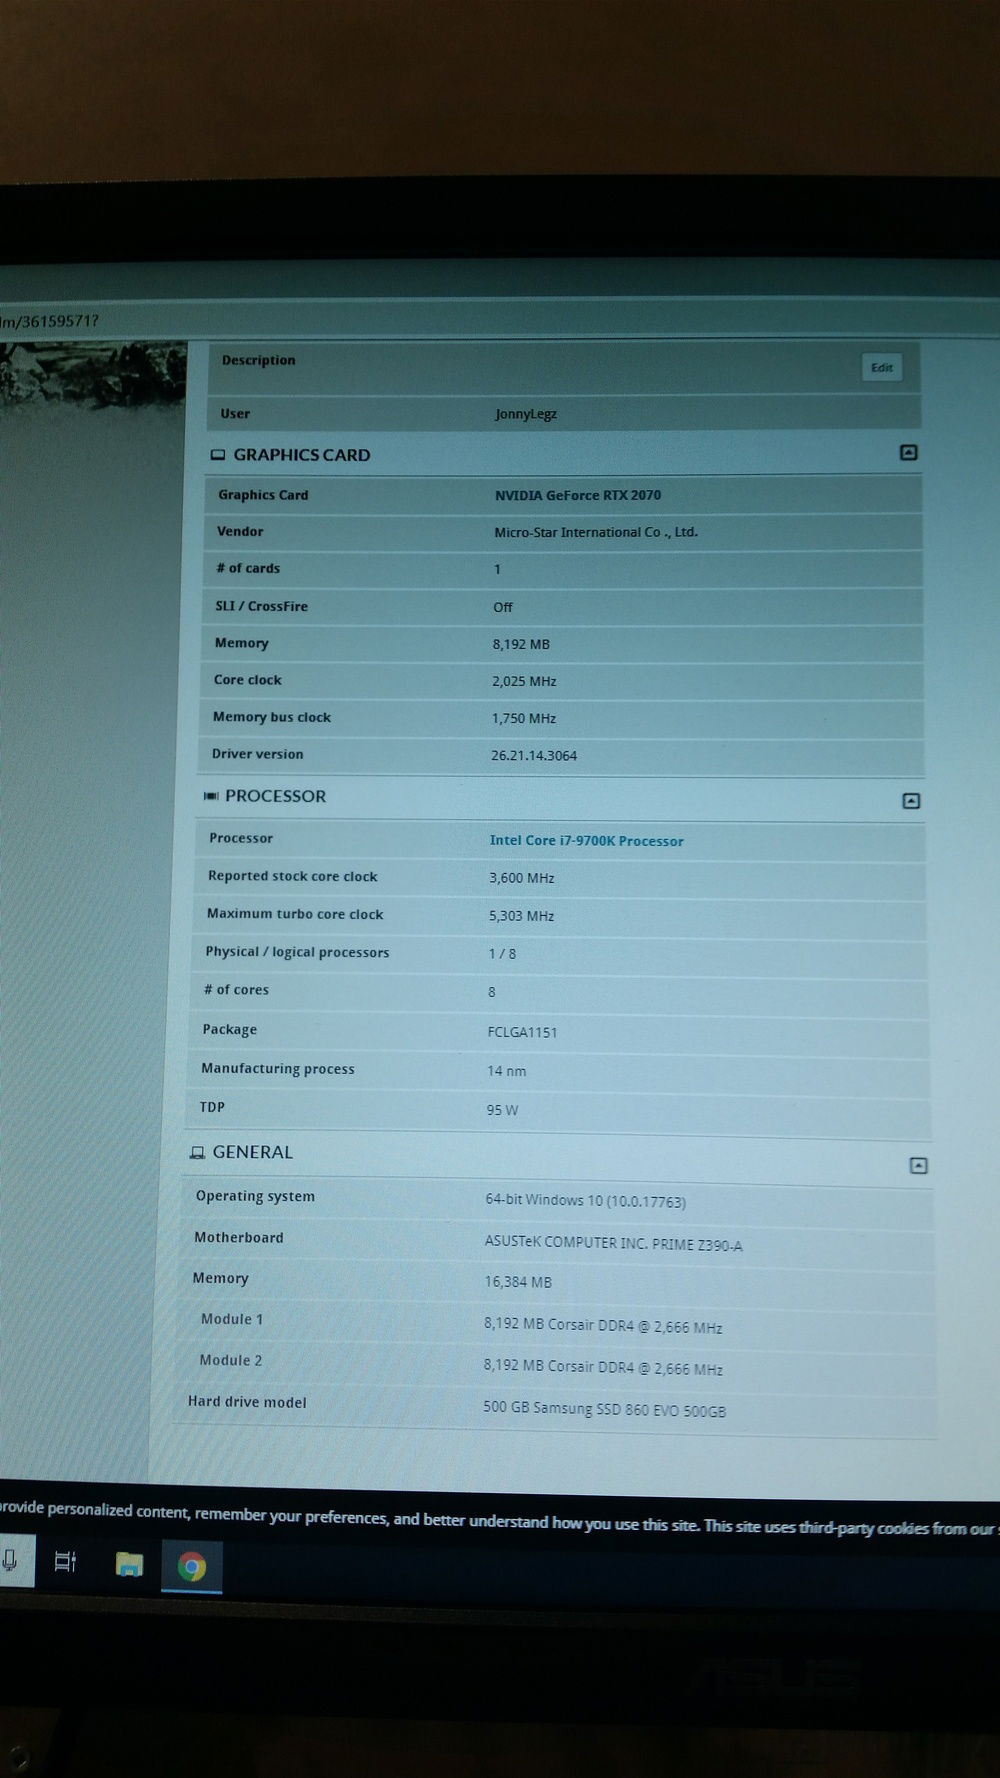Click the PROCESSOR section heading
1000x1778 pixels.
[275, 796]
